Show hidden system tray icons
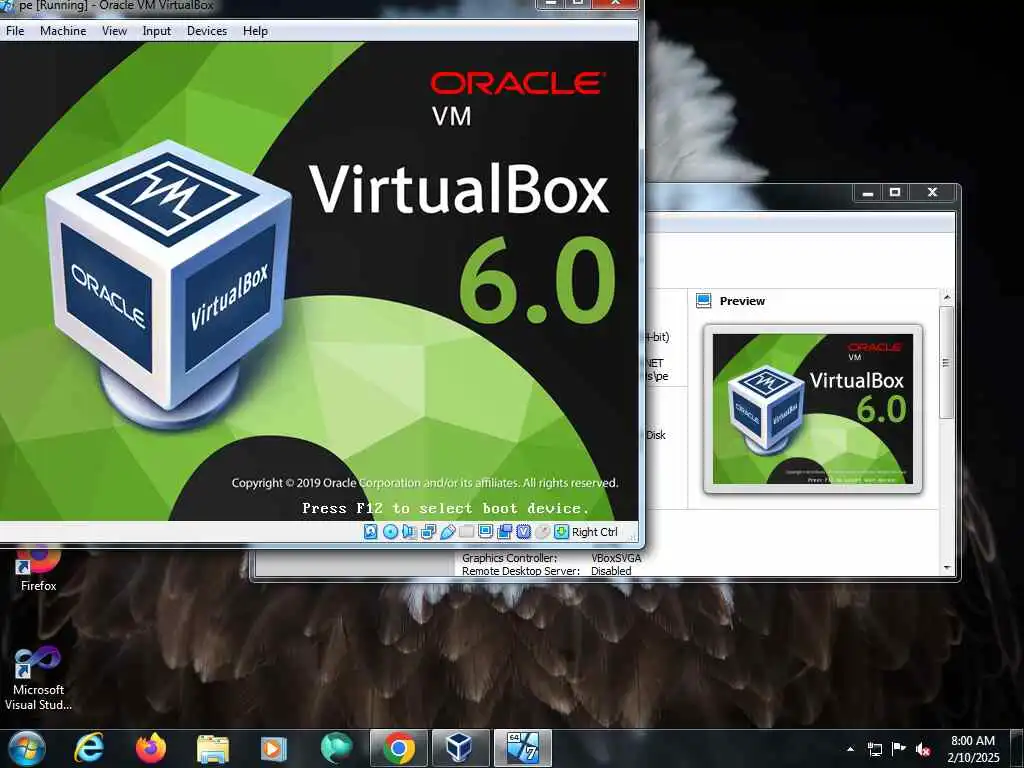This screenshot has height=768, width=1024. (850, 749)
